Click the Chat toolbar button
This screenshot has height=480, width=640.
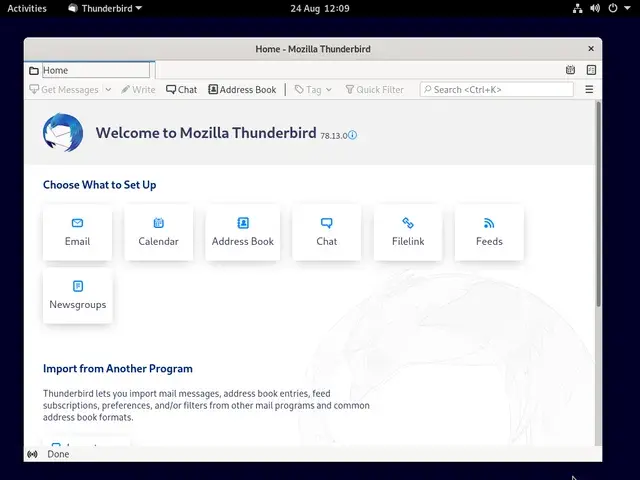182,89
